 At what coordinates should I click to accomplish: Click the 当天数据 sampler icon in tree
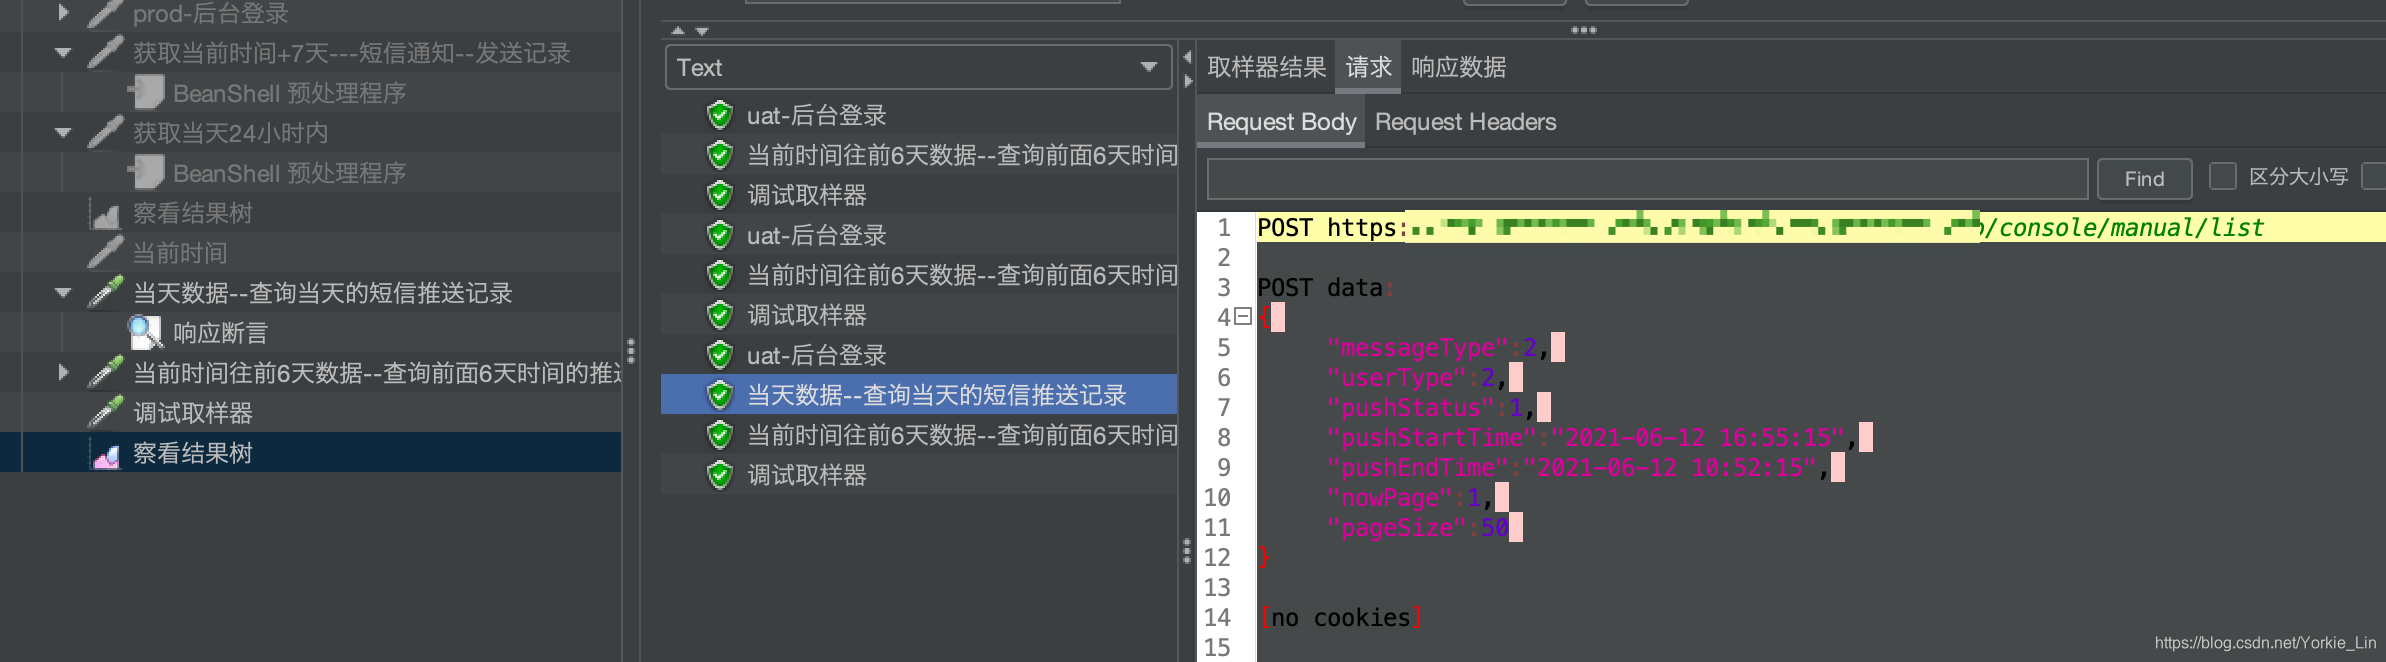tap(105, 292)
